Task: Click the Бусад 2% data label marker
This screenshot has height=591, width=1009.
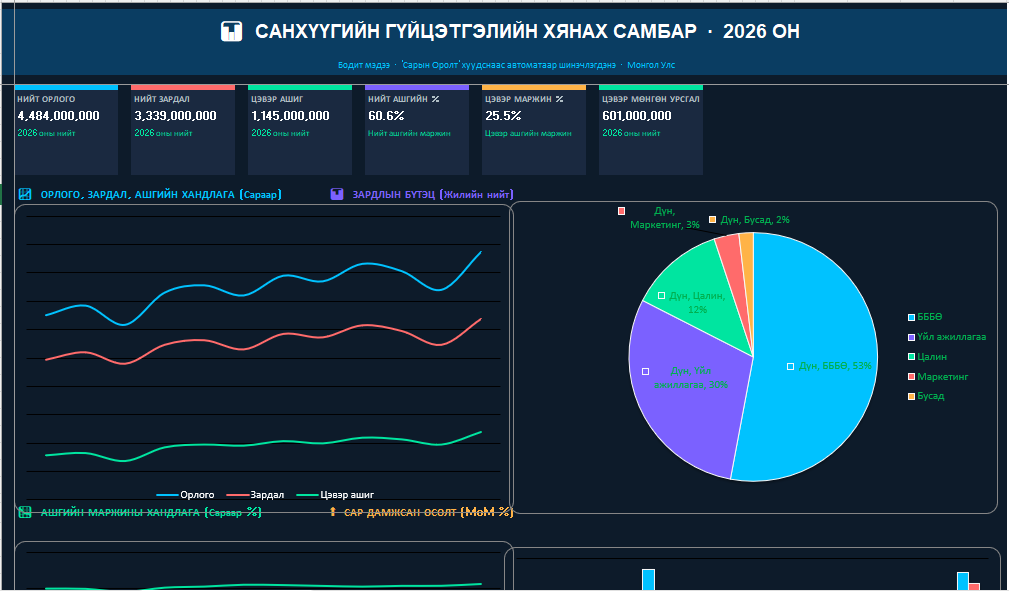Action: (712, 219)
